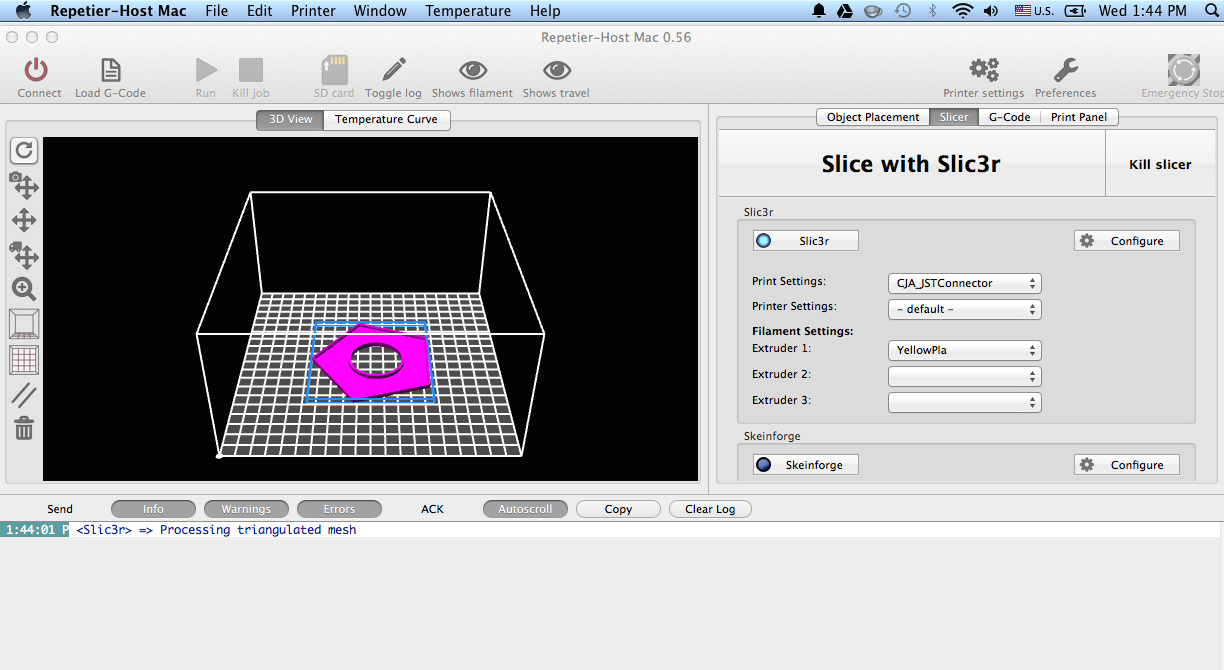Copy the log contents

(618, 509)
